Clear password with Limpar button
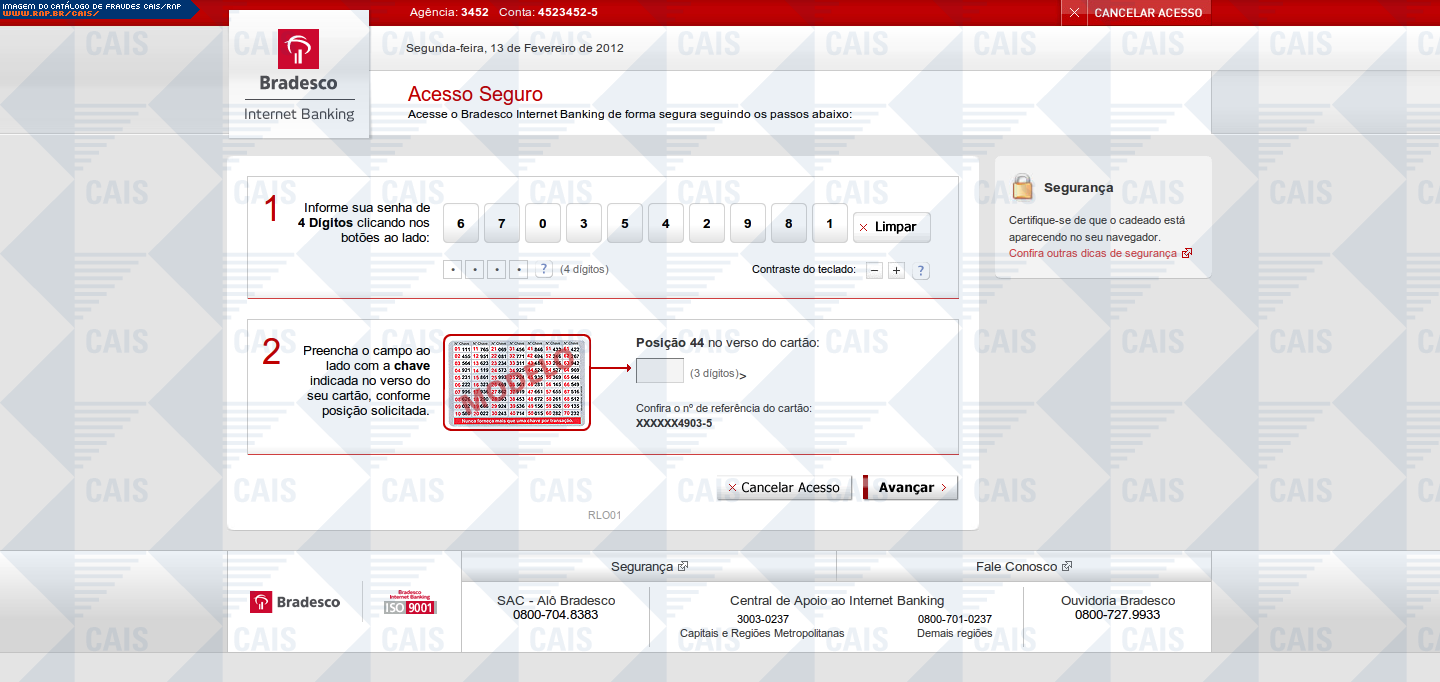Image resolution: width=1440 pixels, height=682 pixels. point(891,227)
